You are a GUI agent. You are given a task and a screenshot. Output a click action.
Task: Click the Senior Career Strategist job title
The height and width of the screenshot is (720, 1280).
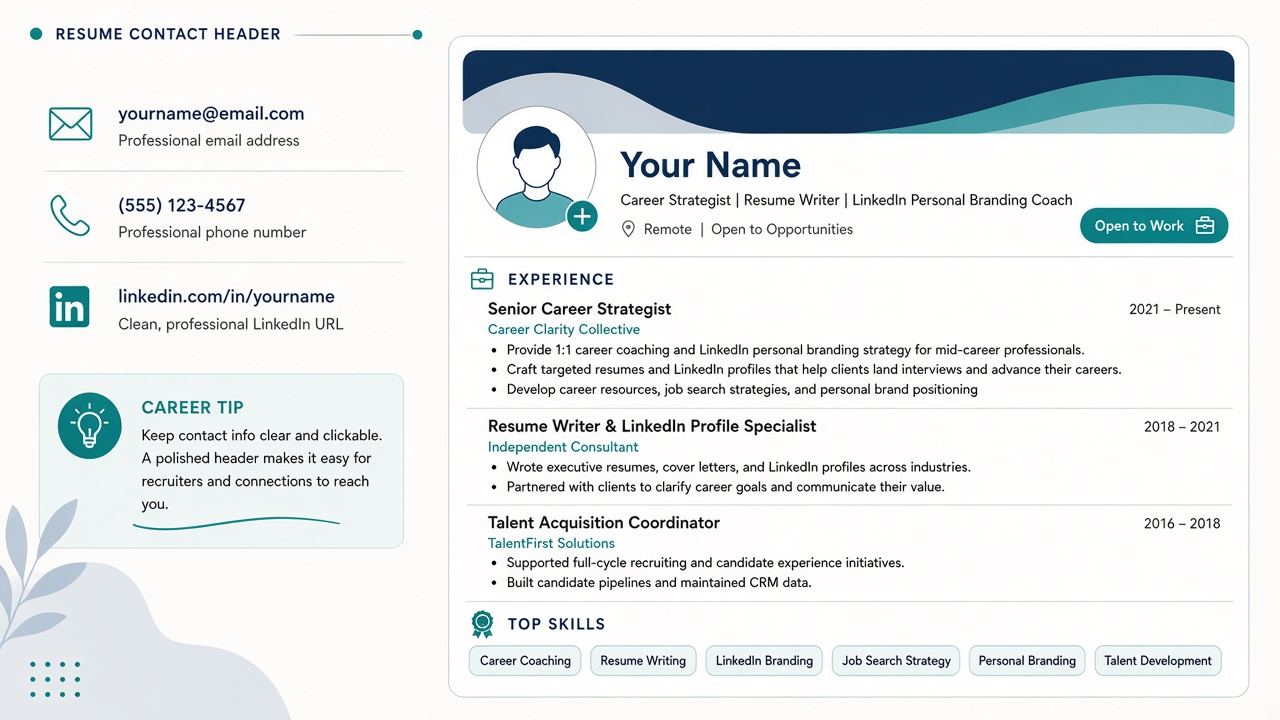[579, 309]
